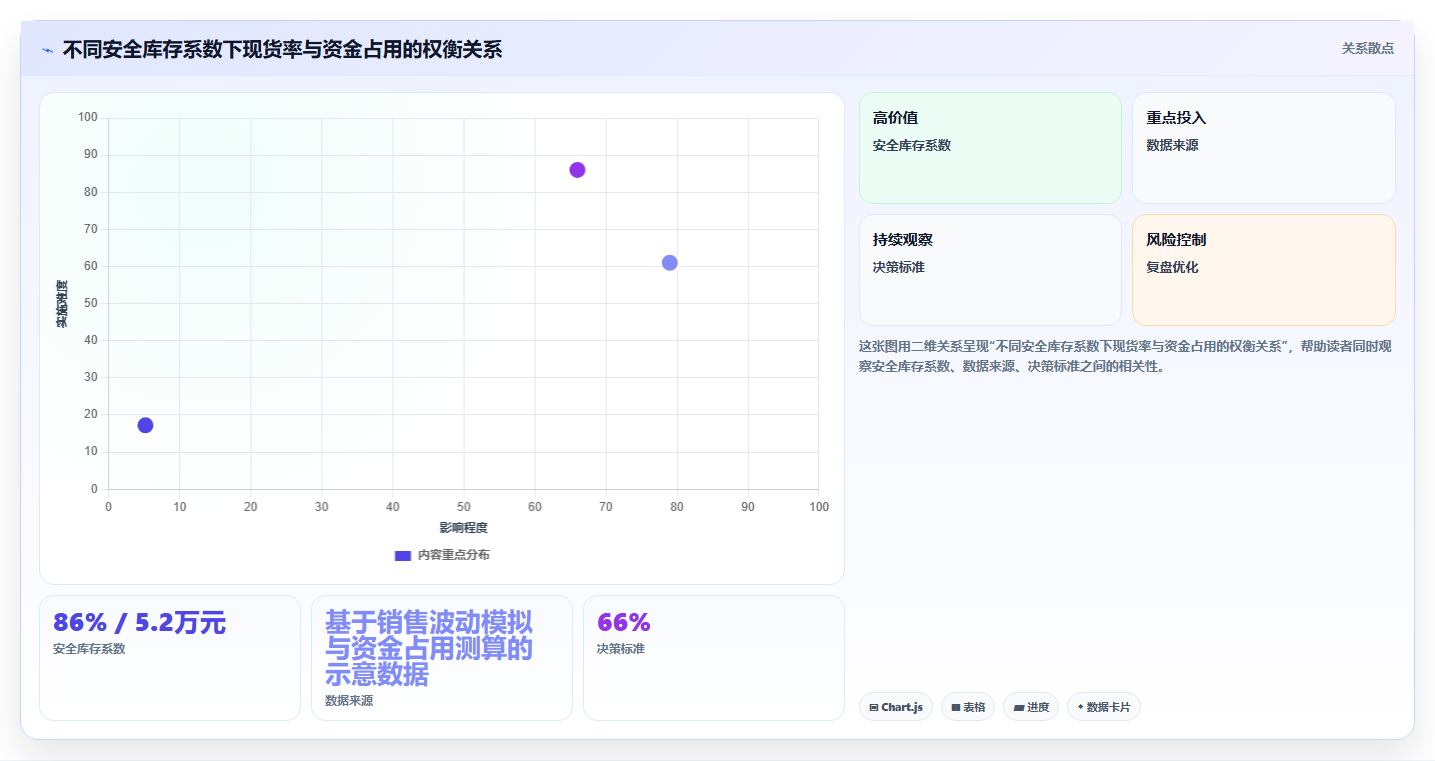This screenshot has height=761, width=1435.
Task: Click the 影响程度 x-axis title
Action: click(463, 527)
